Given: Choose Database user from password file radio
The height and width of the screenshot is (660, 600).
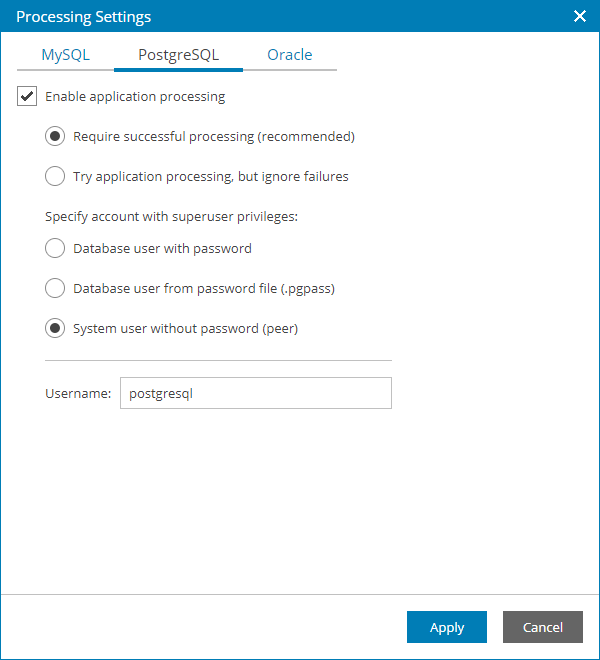Looking at the screenshot, I should click(55, 289).
